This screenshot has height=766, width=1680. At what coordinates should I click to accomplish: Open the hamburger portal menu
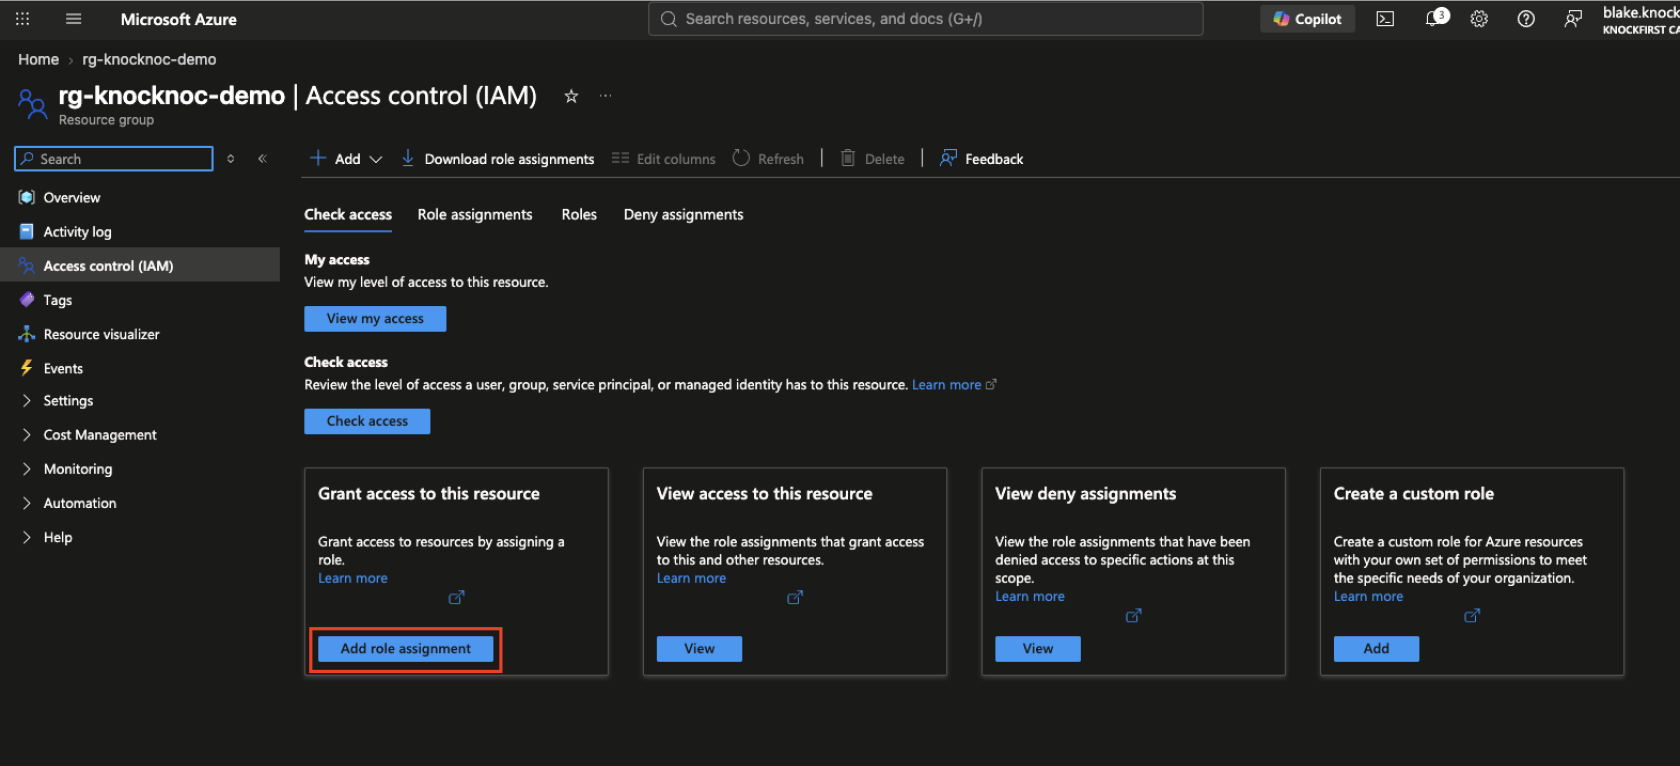(73, 19)
